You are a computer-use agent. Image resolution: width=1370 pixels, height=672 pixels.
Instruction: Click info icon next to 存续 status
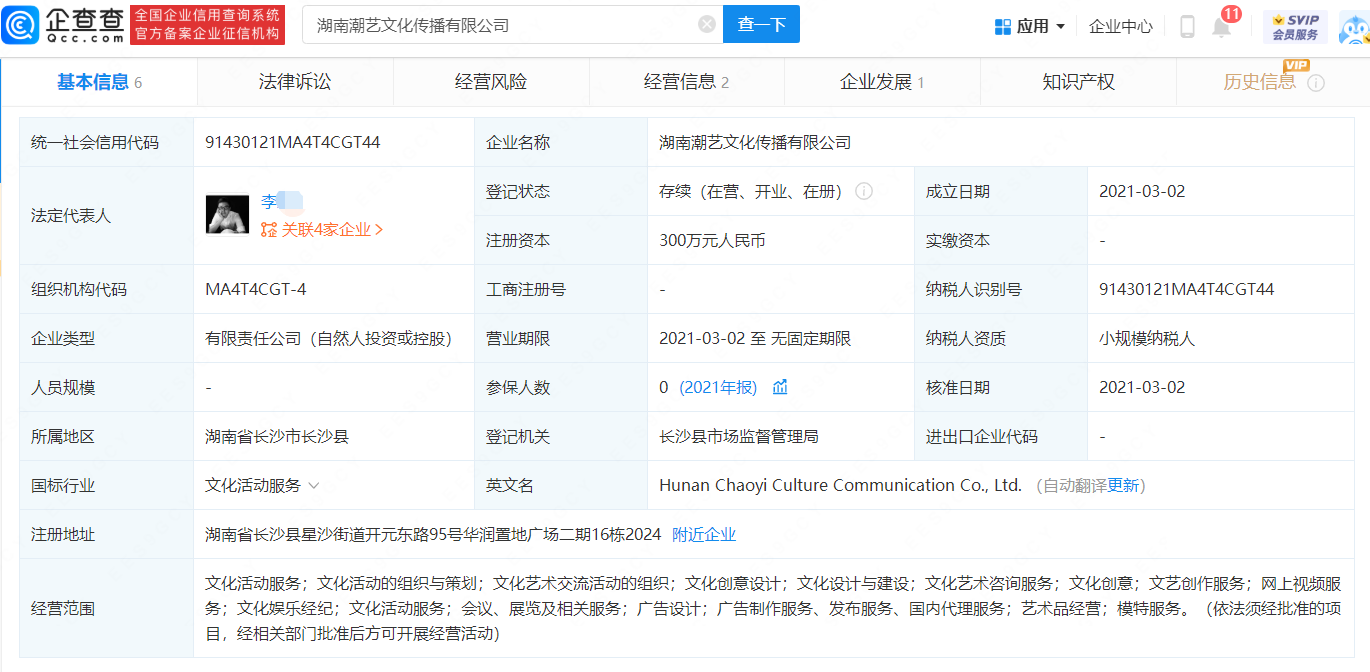(x=864, y=191)
